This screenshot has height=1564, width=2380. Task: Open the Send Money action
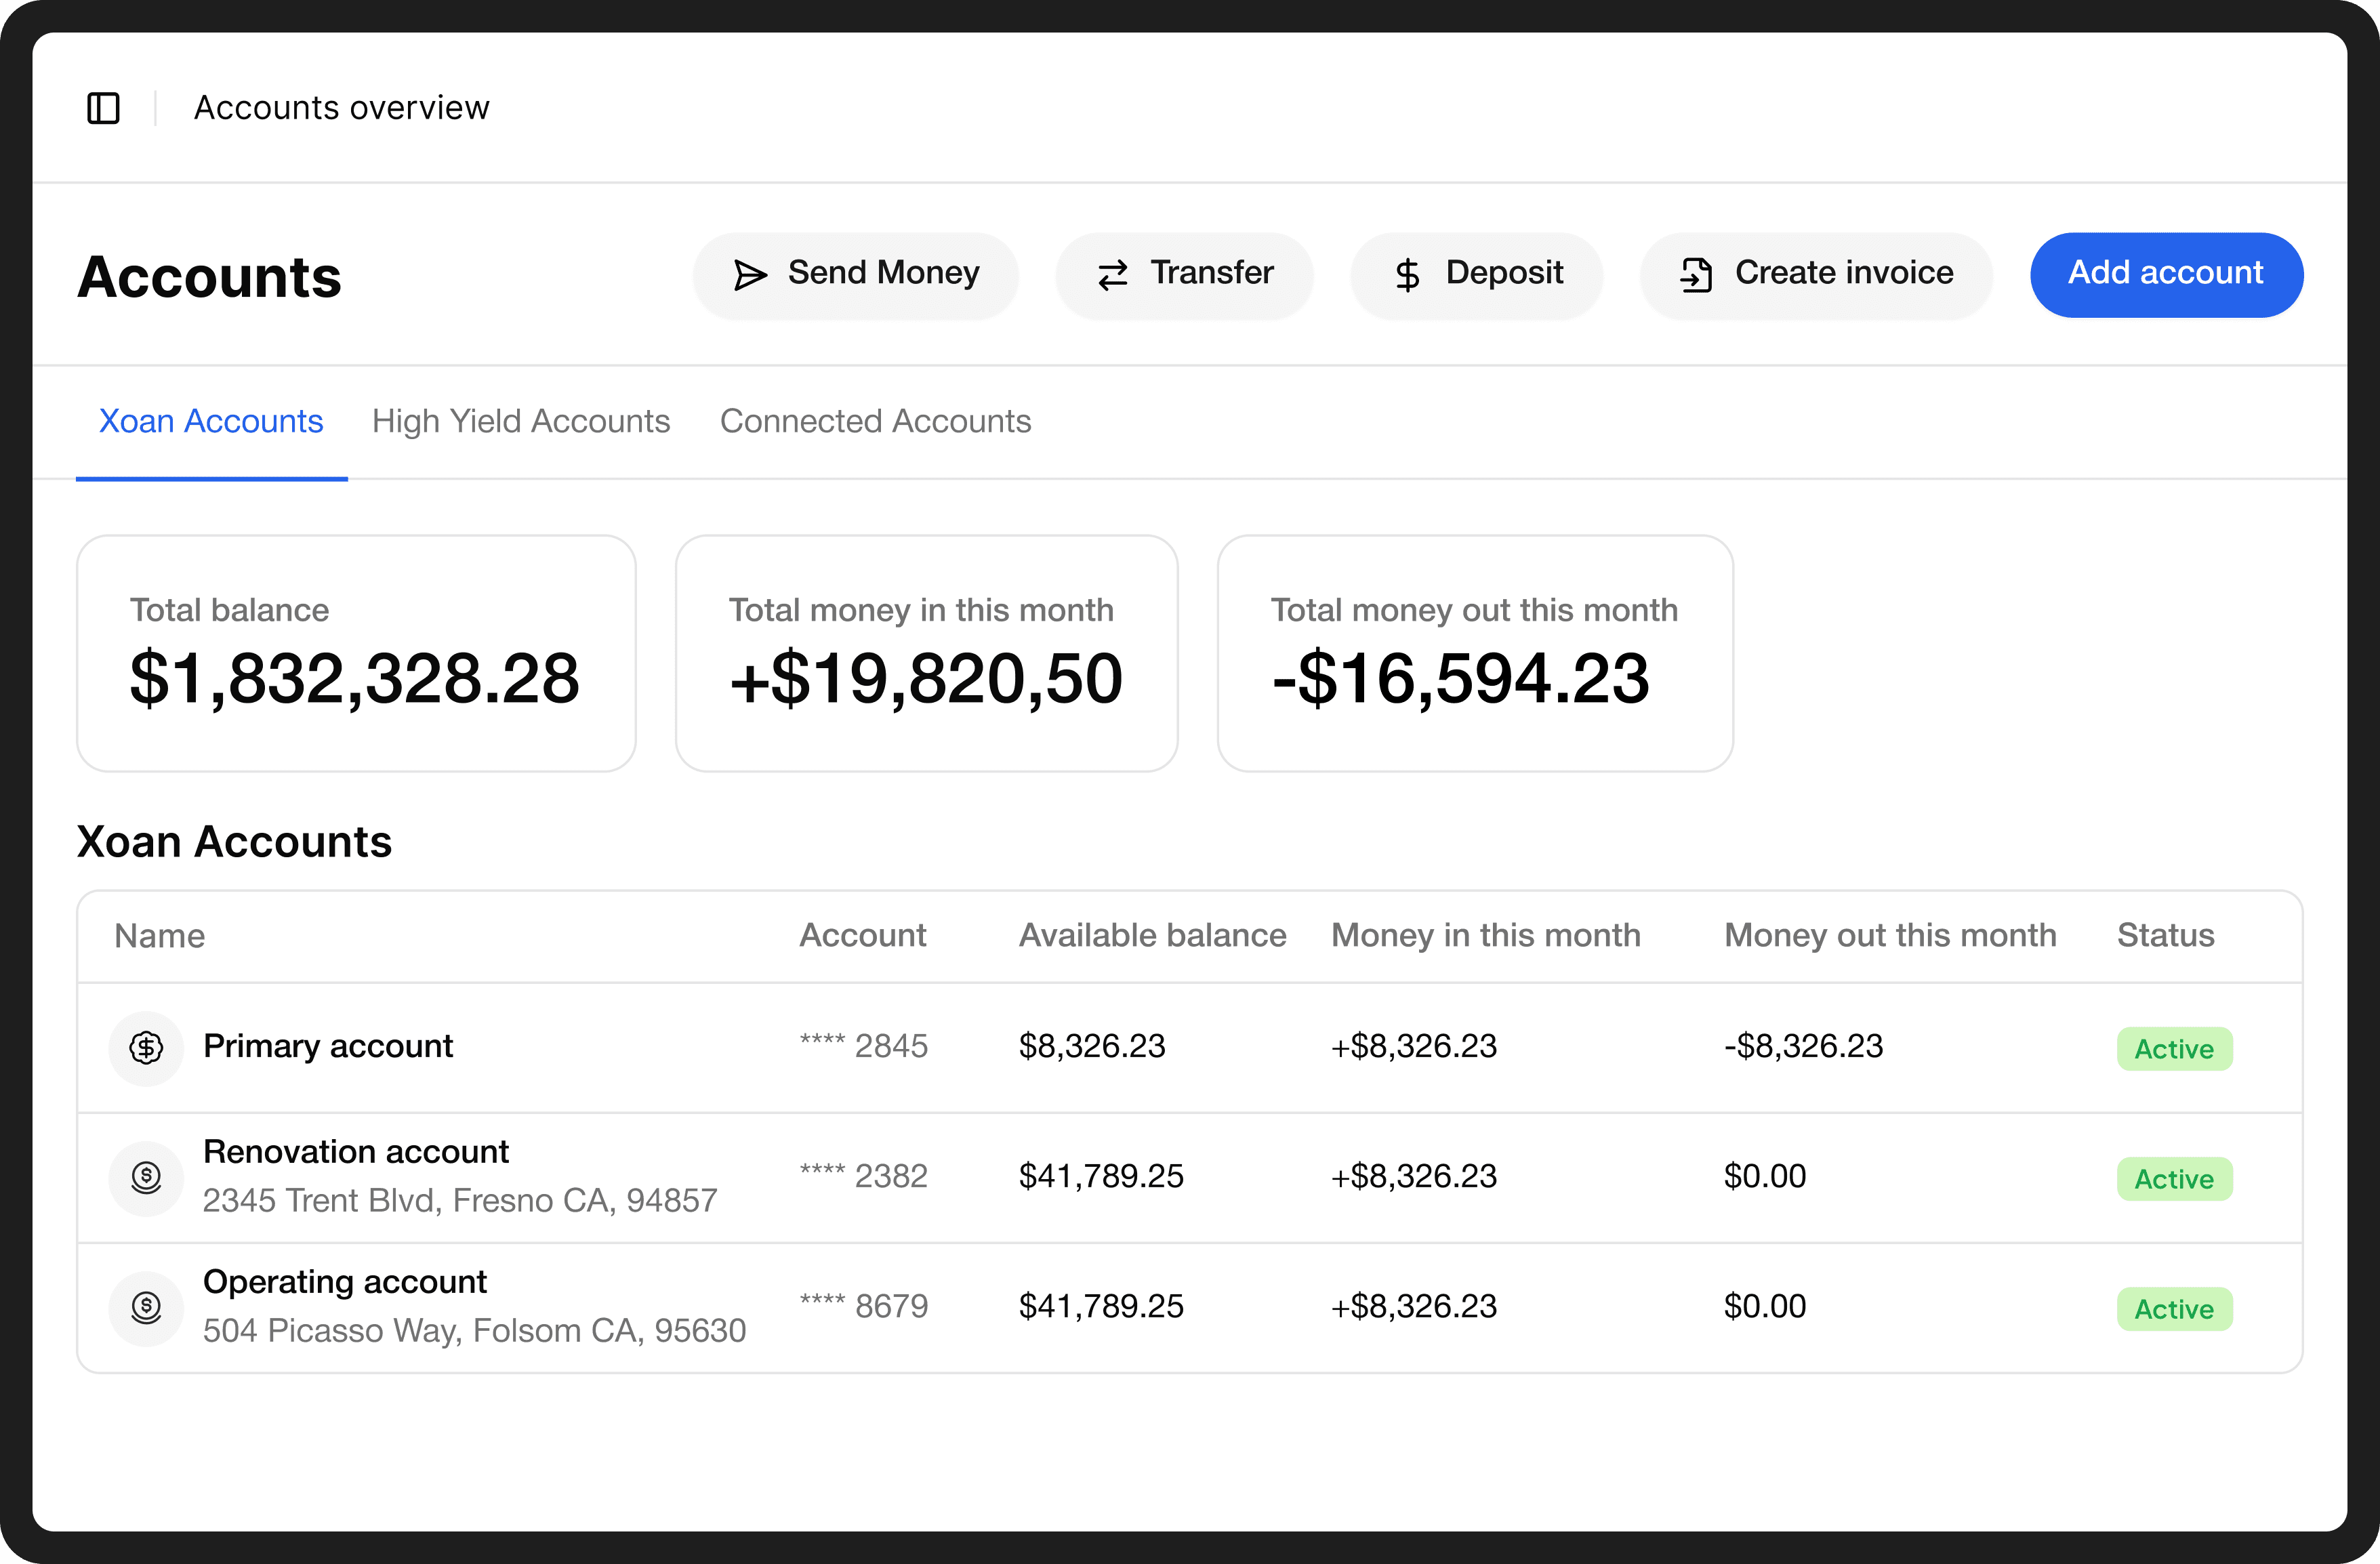coord(856,274)
